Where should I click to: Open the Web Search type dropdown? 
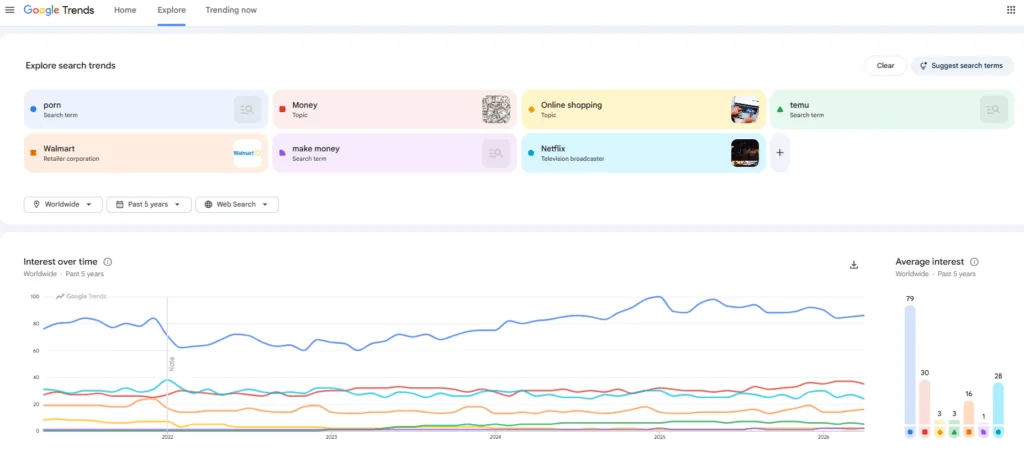237,204
